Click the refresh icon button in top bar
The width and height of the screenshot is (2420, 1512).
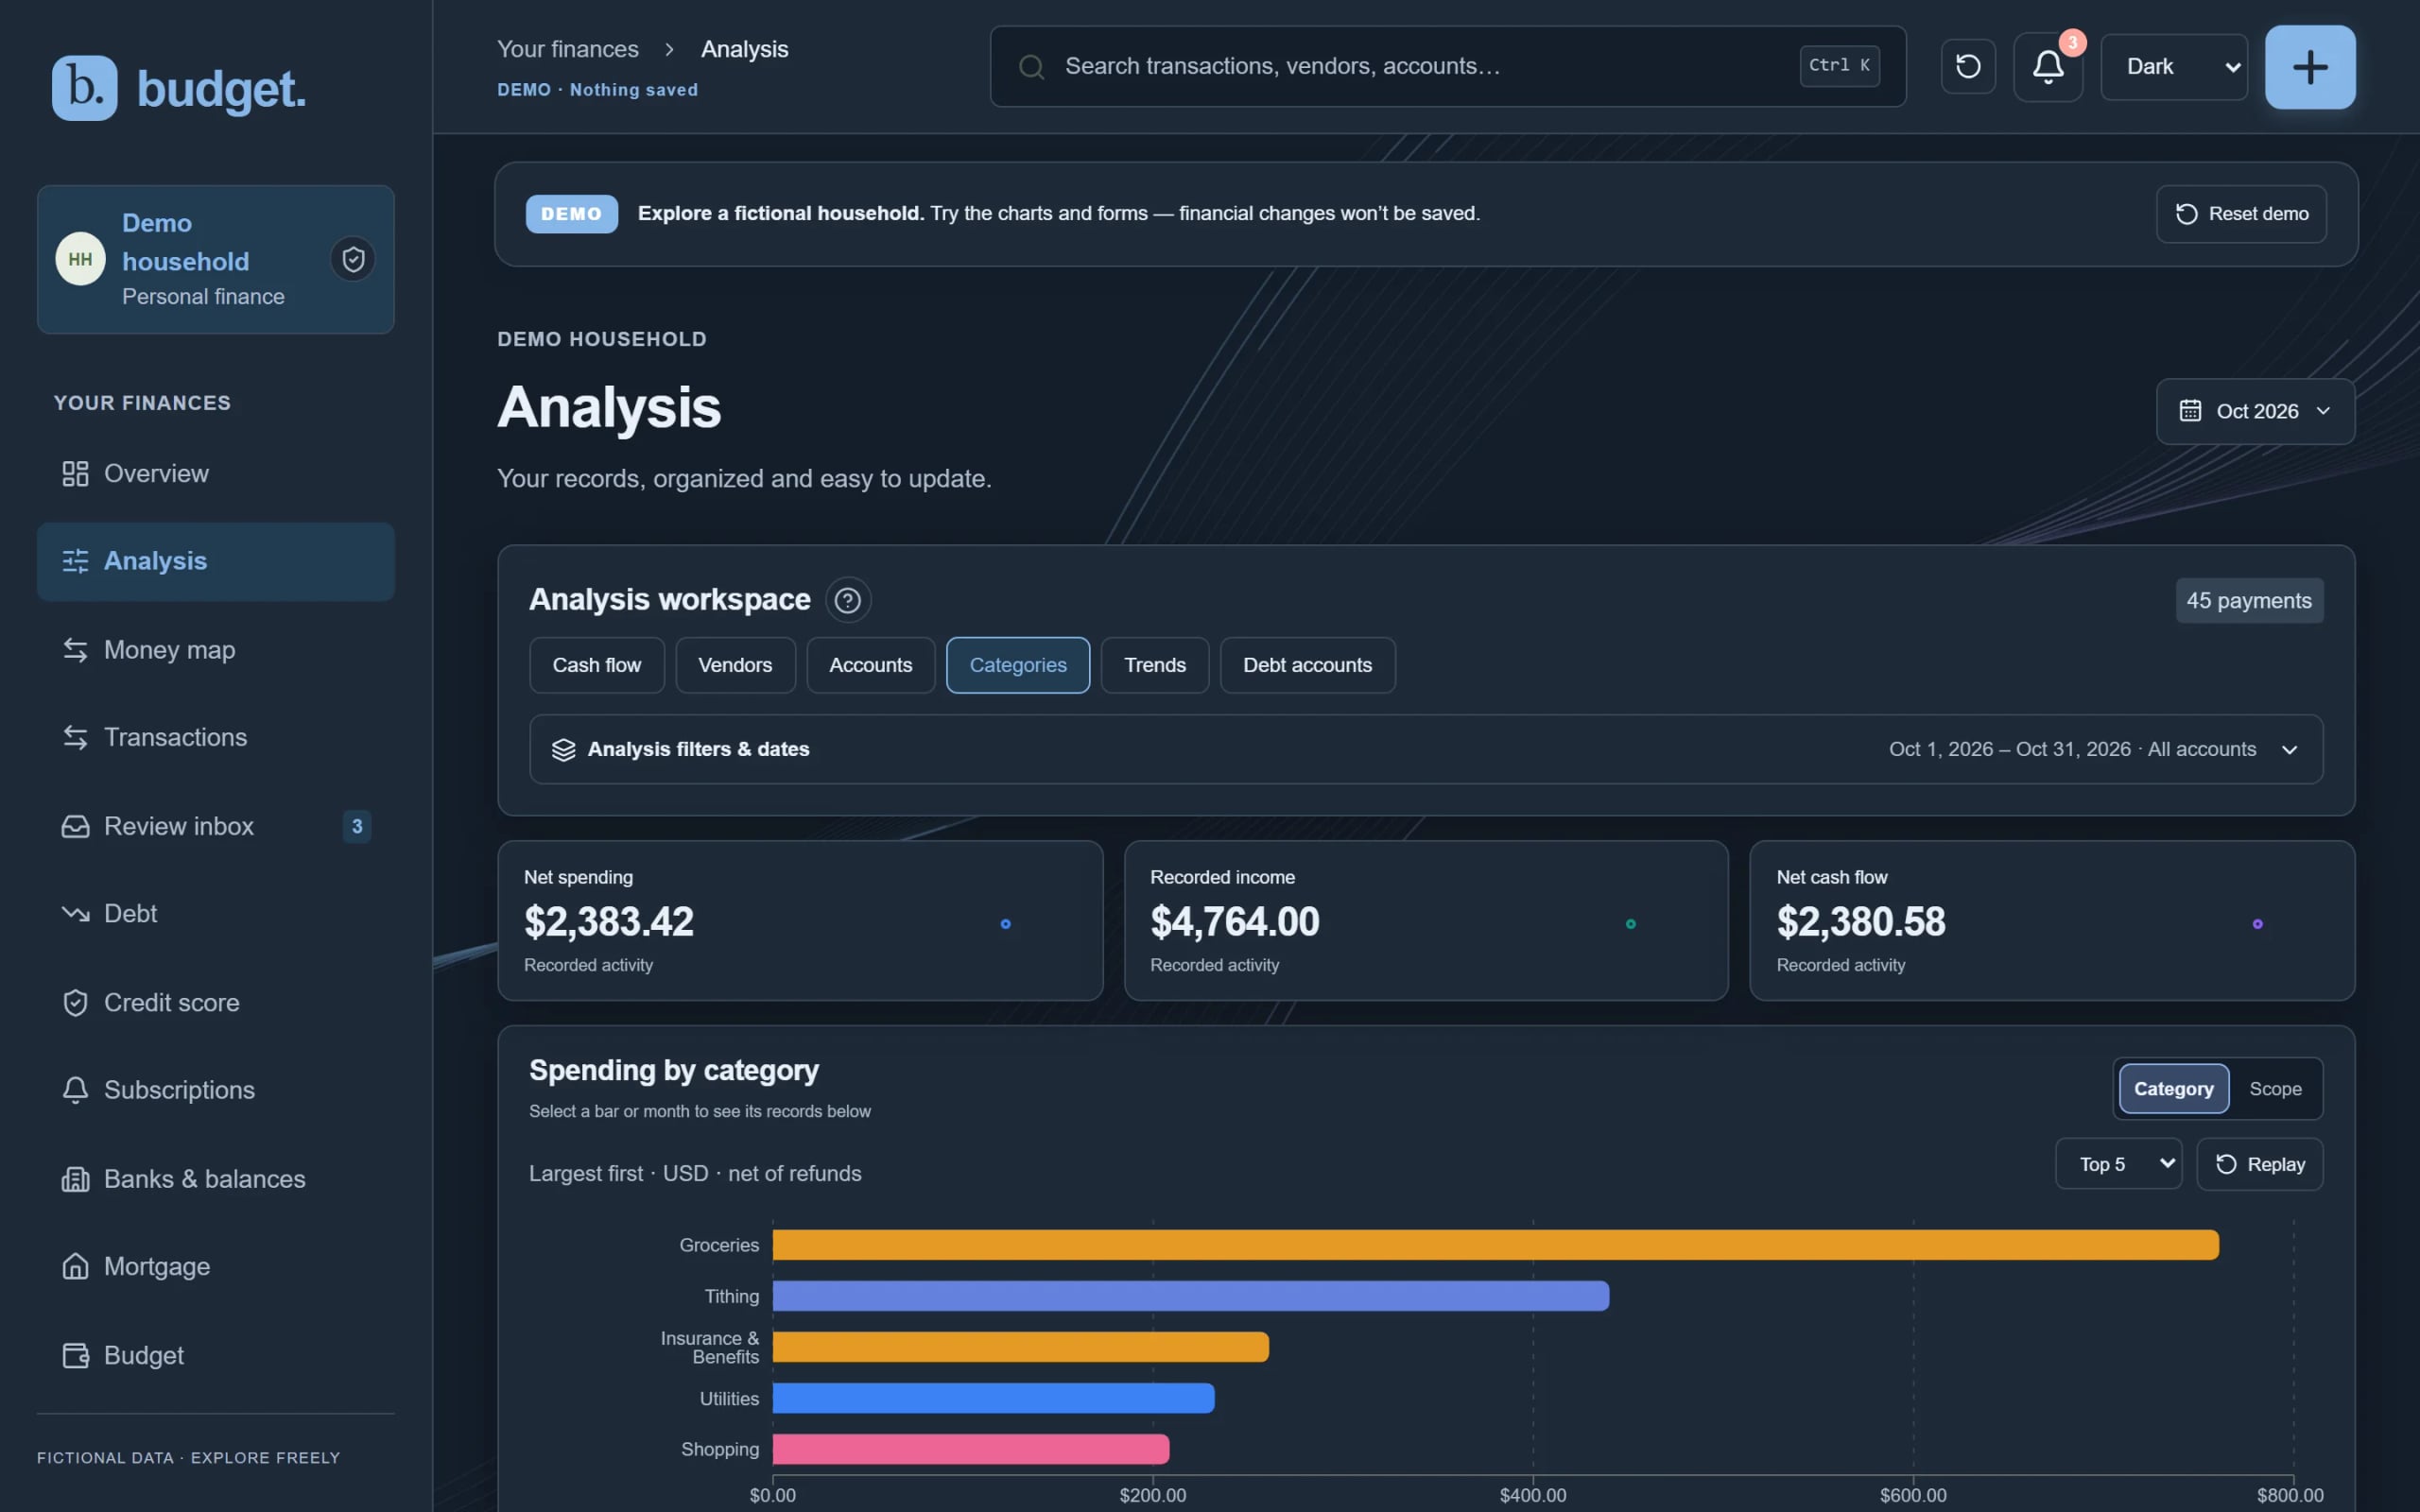pyautogui.click(x=1968, y=67)
